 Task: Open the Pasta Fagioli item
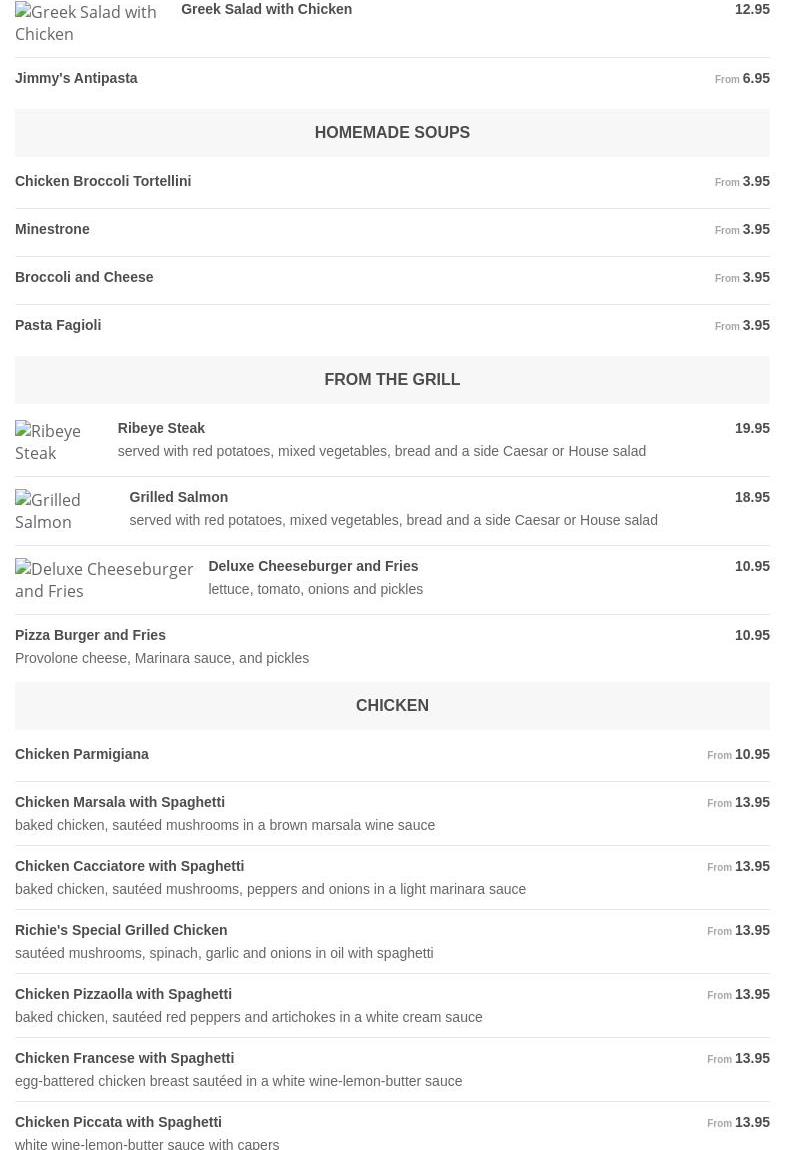pyautogui.click(x=58, y=325)
